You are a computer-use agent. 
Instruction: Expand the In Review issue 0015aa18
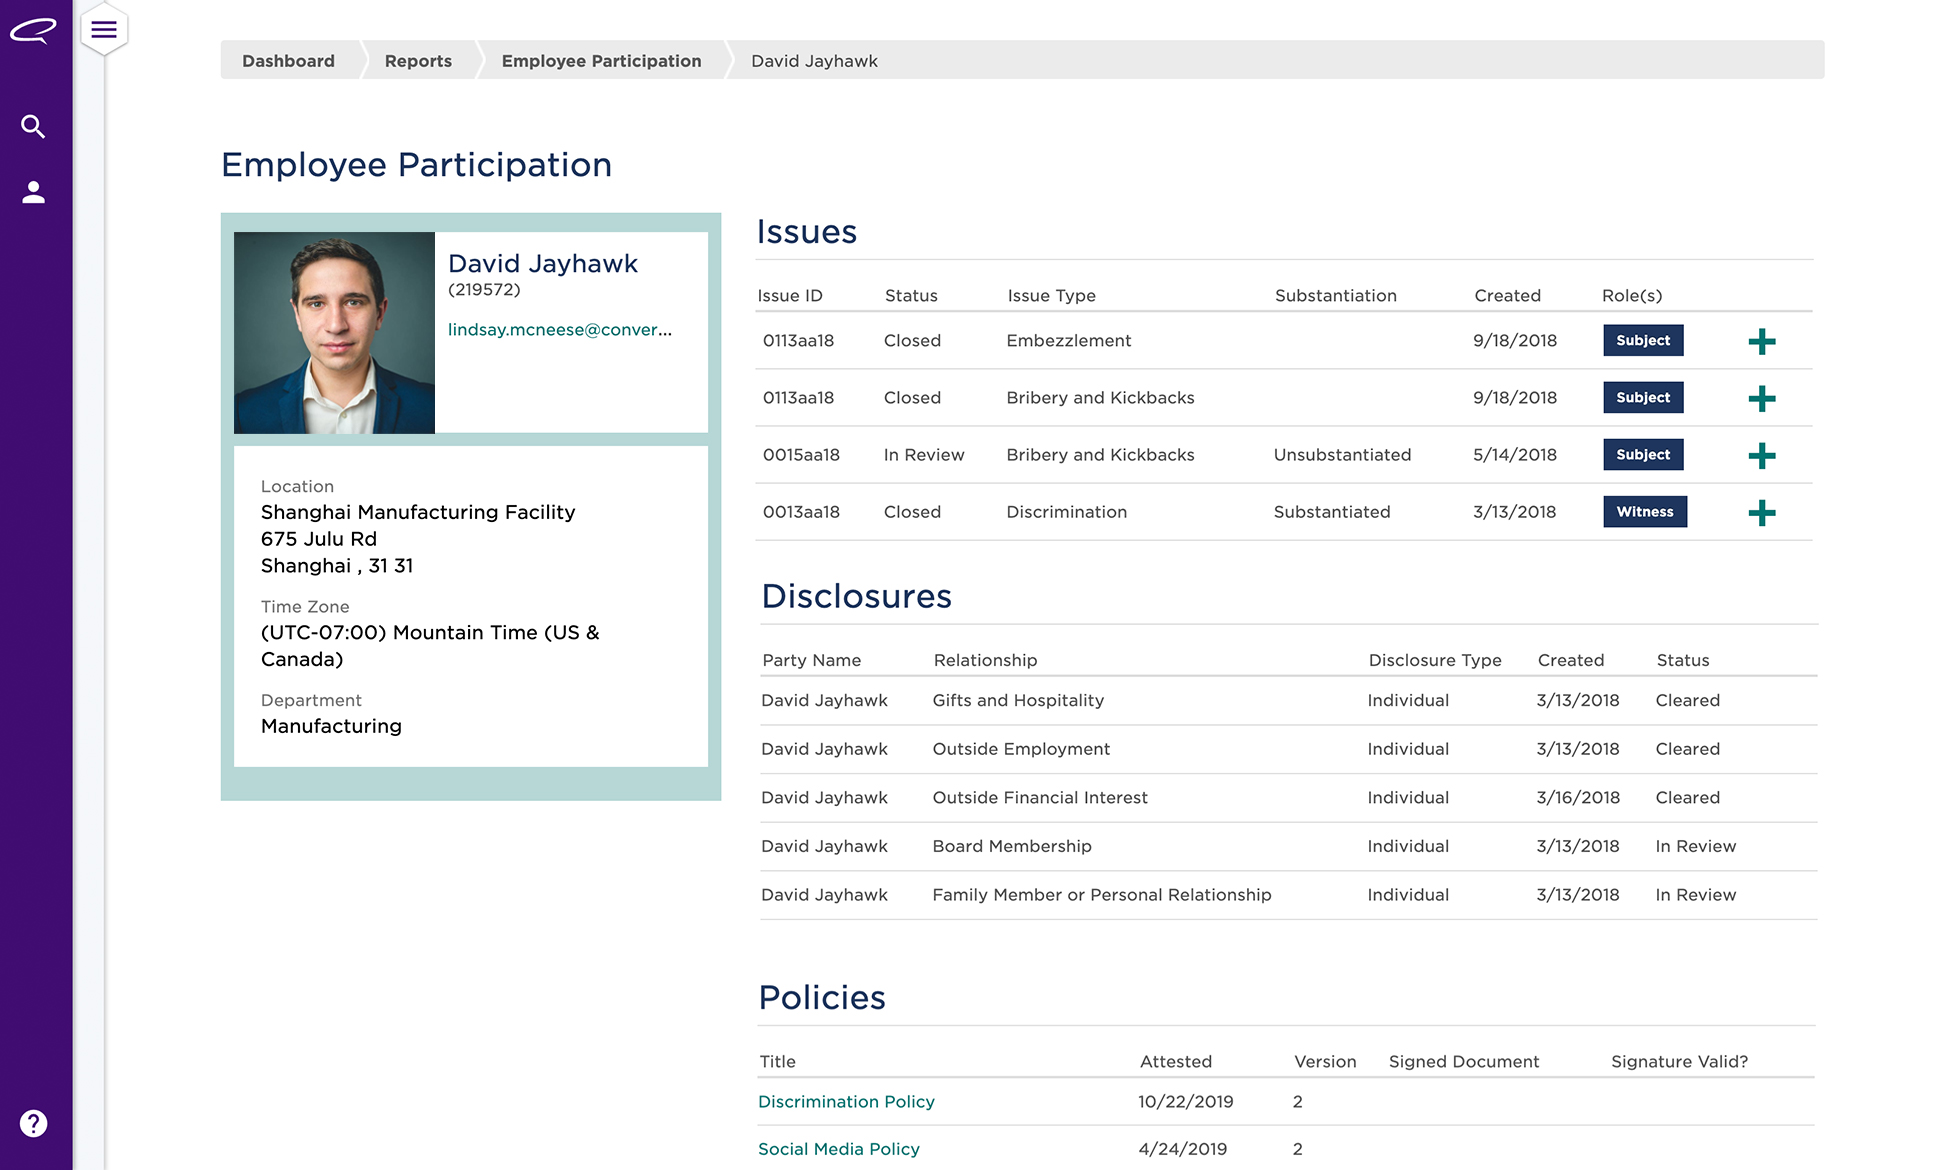[1761, 456]
